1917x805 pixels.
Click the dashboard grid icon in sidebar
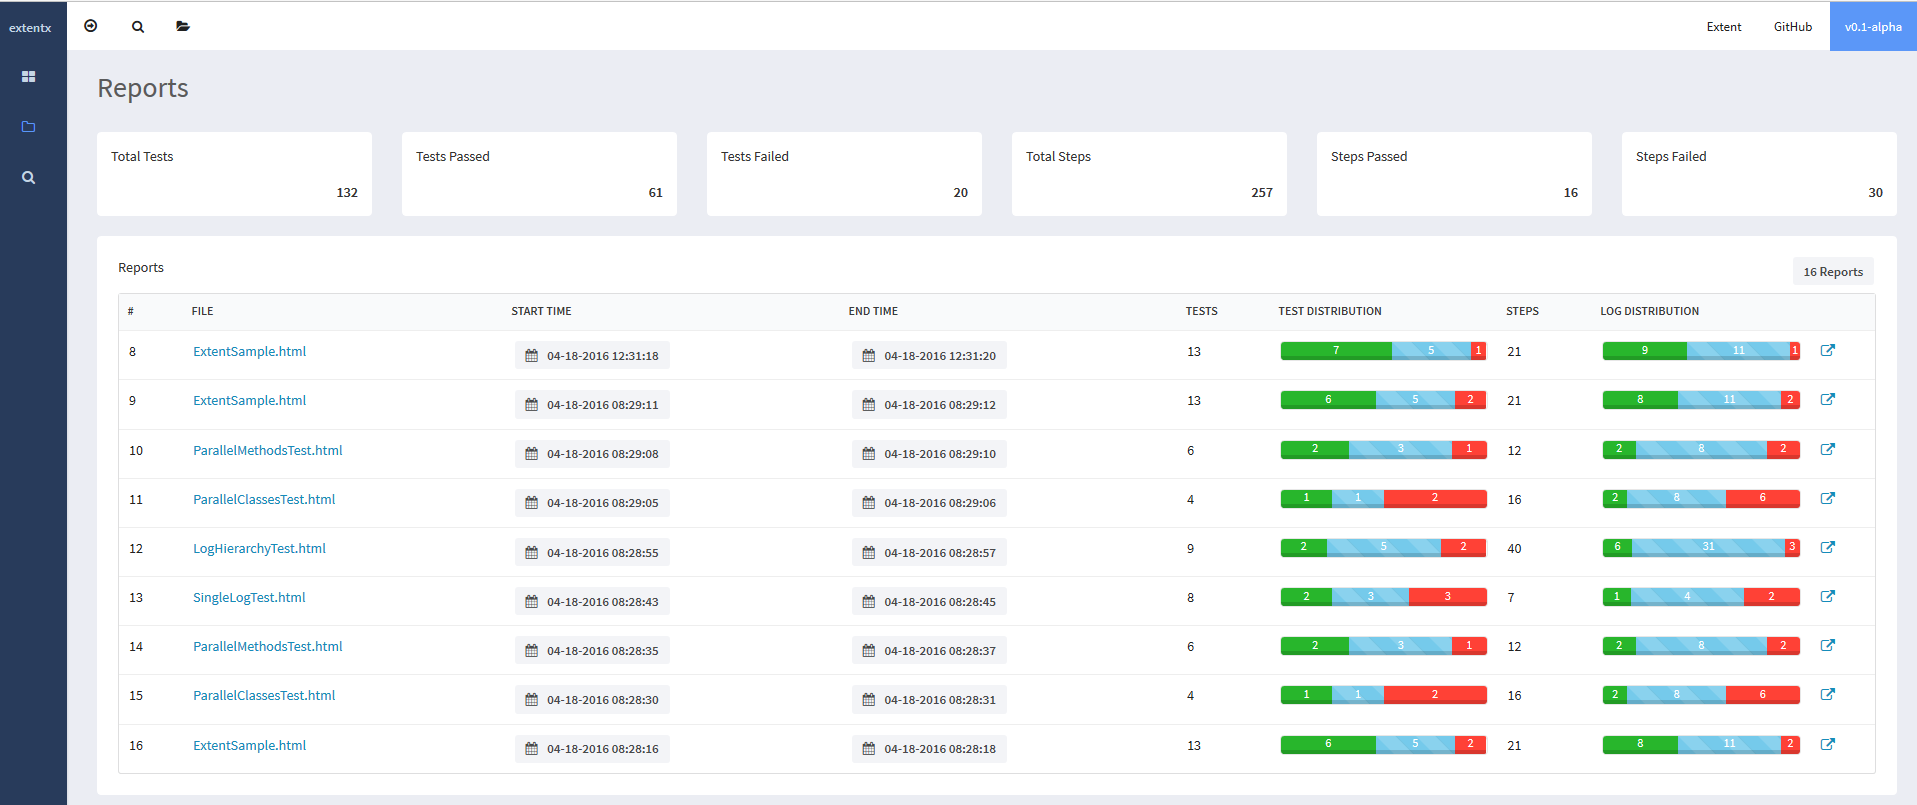pyautogui.click(x=28, y=77)
